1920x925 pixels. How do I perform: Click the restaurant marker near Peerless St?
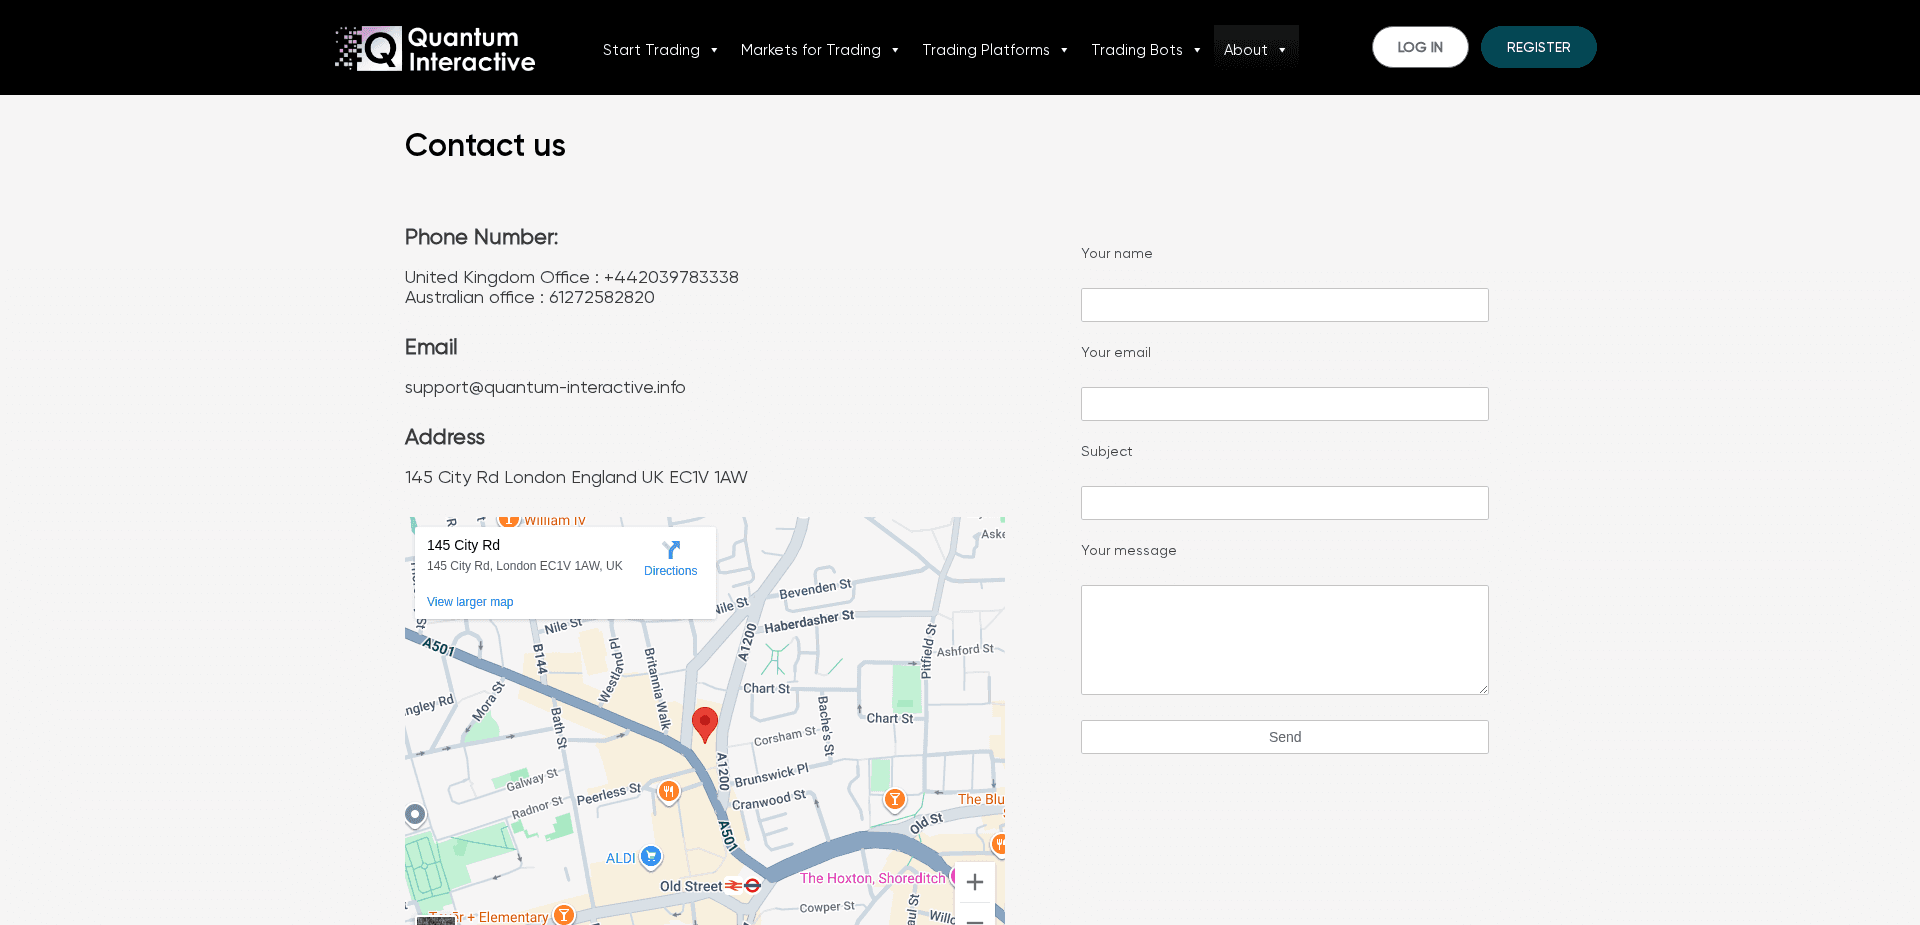coord(669,792)
